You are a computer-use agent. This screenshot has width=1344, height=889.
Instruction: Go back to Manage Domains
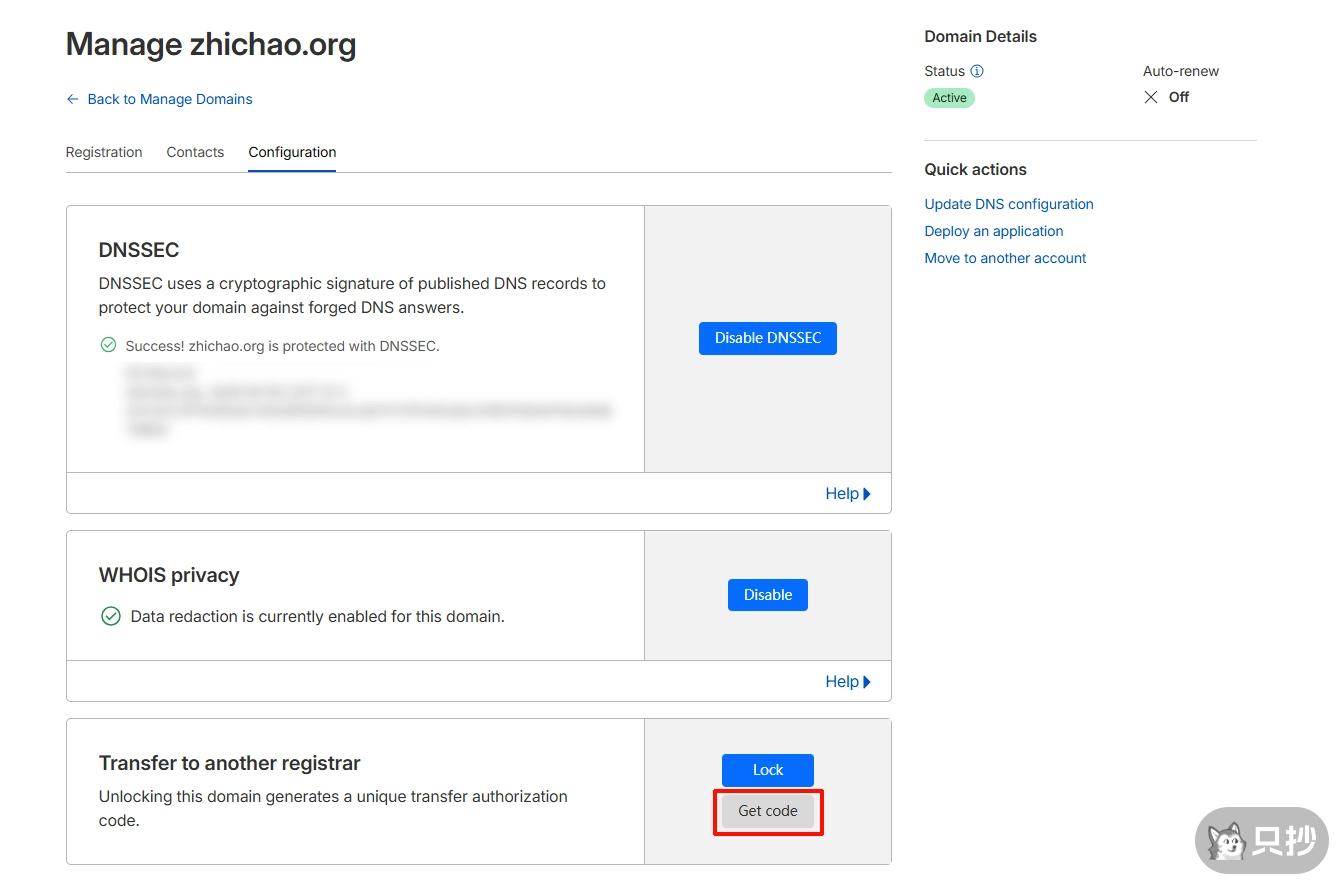169,99
